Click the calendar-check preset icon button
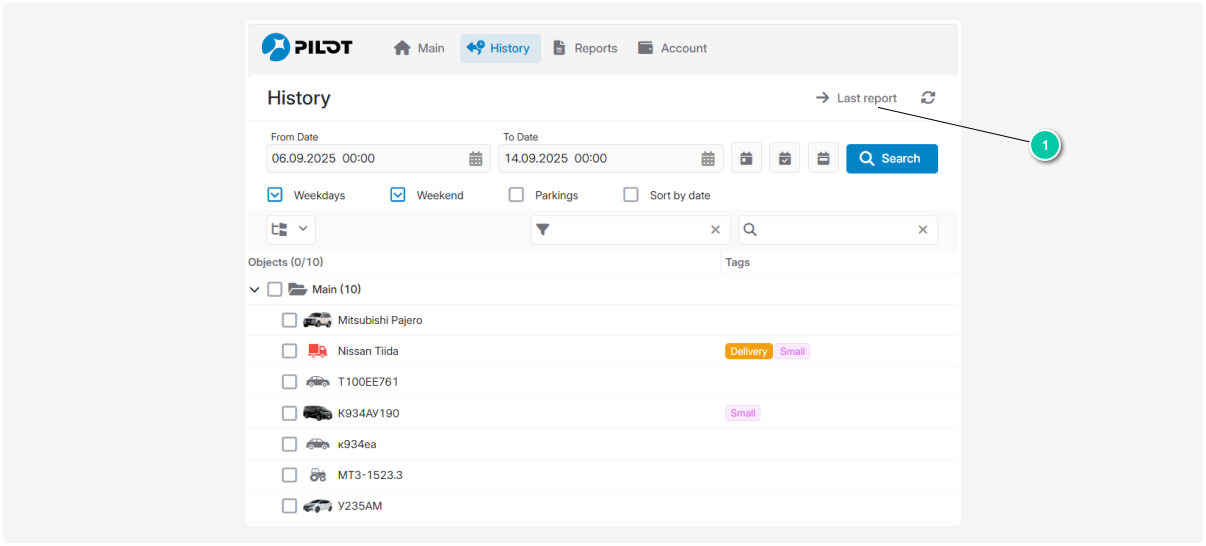Image resolution: width=1206 pixels, height=546 pixels. pyautogui.click(x=785, y=158)
